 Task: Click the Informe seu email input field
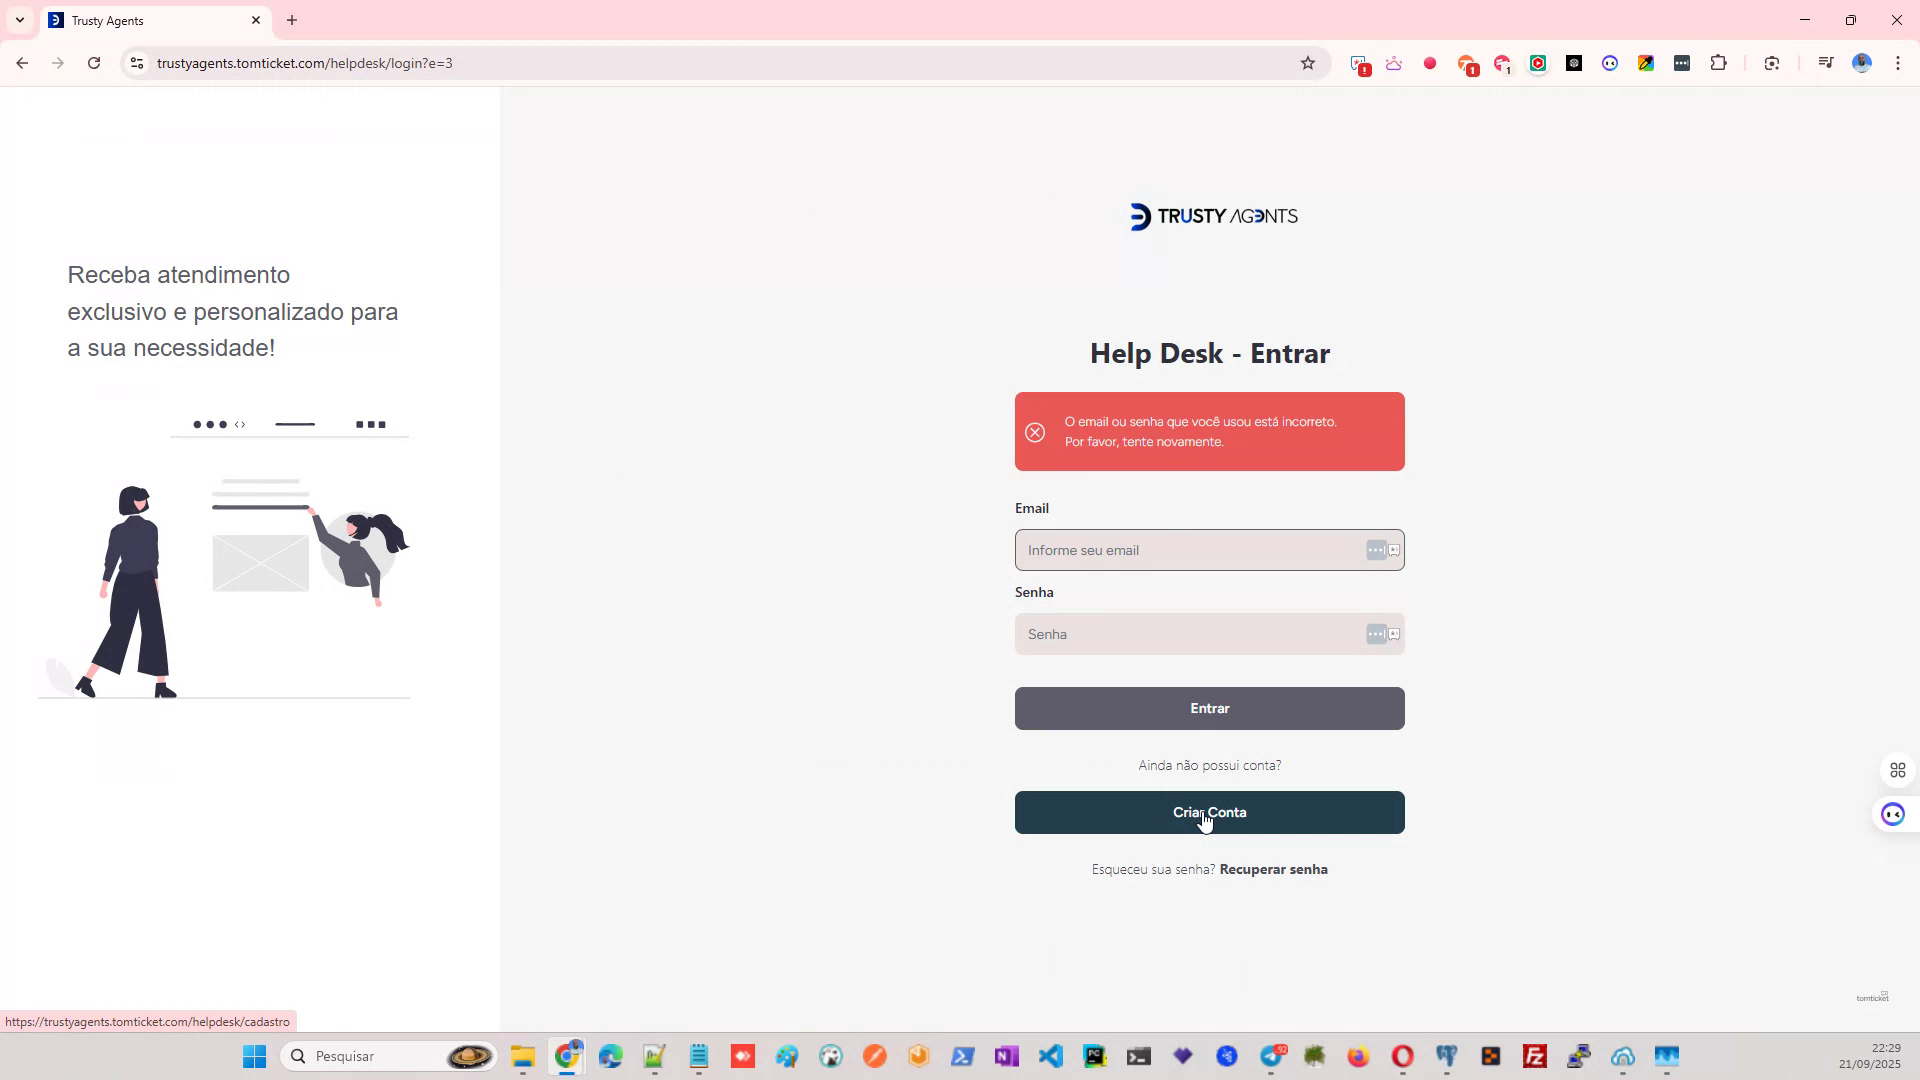[1180, 550]
